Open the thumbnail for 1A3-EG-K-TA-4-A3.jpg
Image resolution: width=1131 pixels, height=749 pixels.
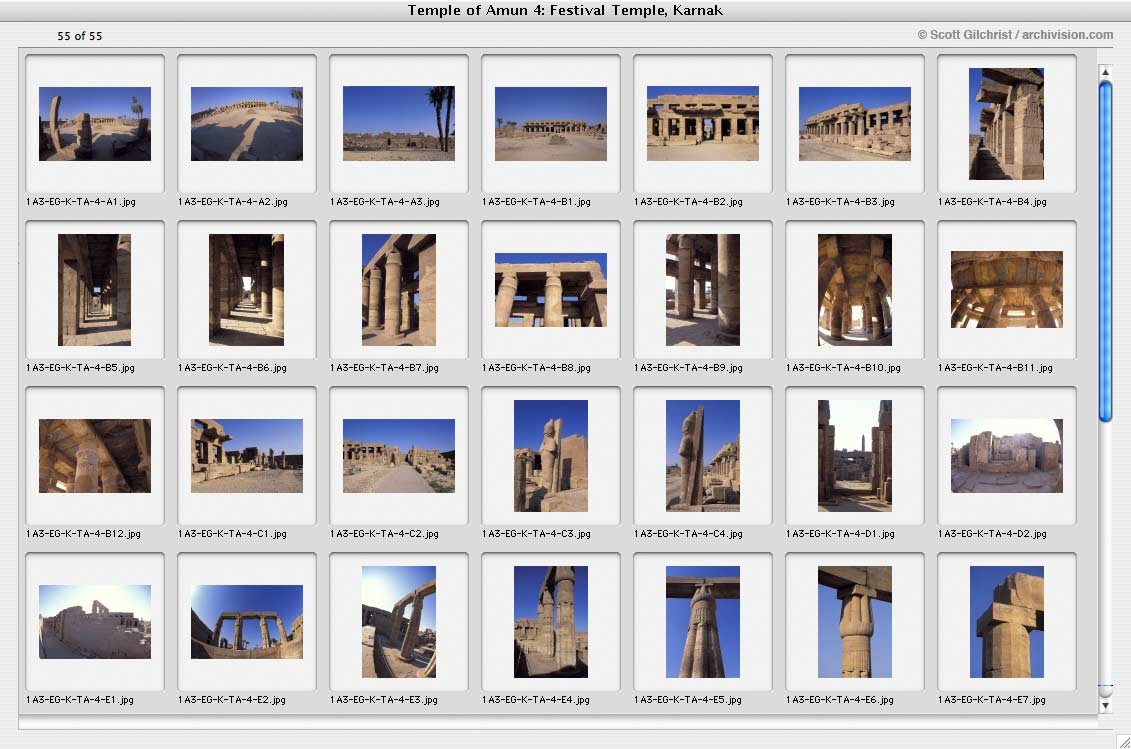[399, 123]
